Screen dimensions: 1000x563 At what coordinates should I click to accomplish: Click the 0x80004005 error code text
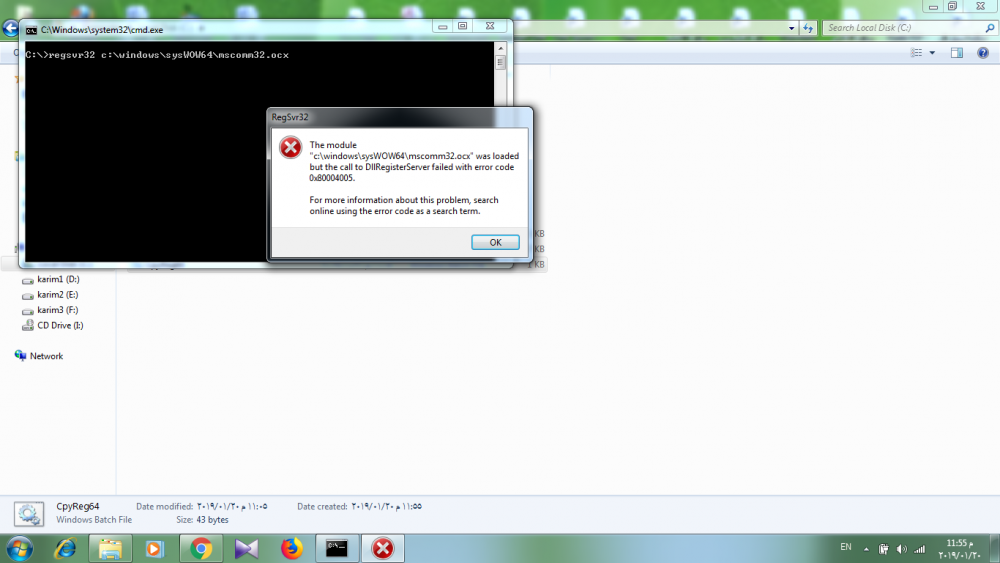[332, 178]
